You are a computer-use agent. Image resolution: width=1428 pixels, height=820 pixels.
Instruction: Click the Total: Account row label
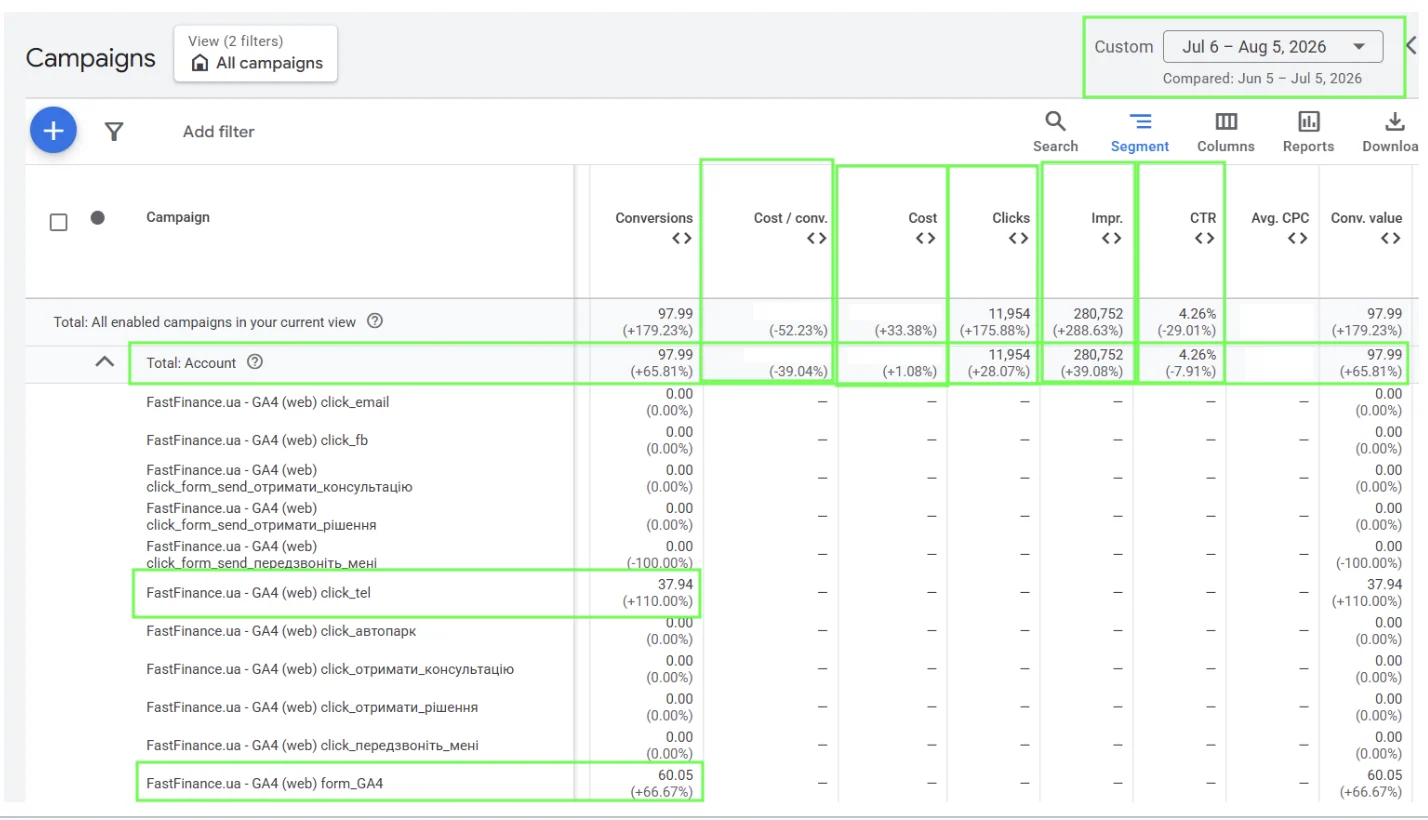[191, 362]
